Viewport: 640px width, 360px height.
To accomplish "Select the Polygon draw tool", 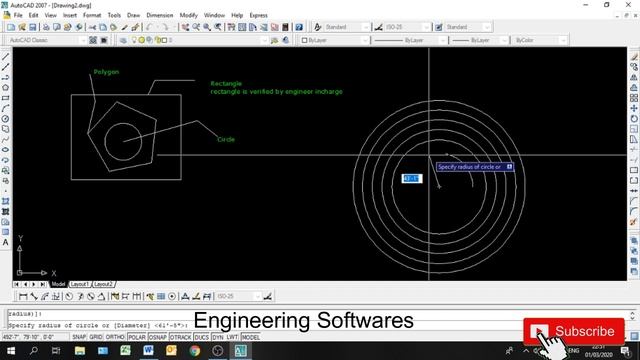I will [x=6, y=88].
